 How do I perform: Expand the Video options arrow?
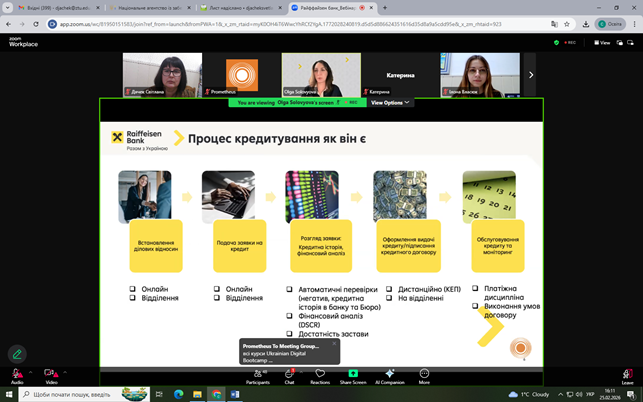point(64,370)
